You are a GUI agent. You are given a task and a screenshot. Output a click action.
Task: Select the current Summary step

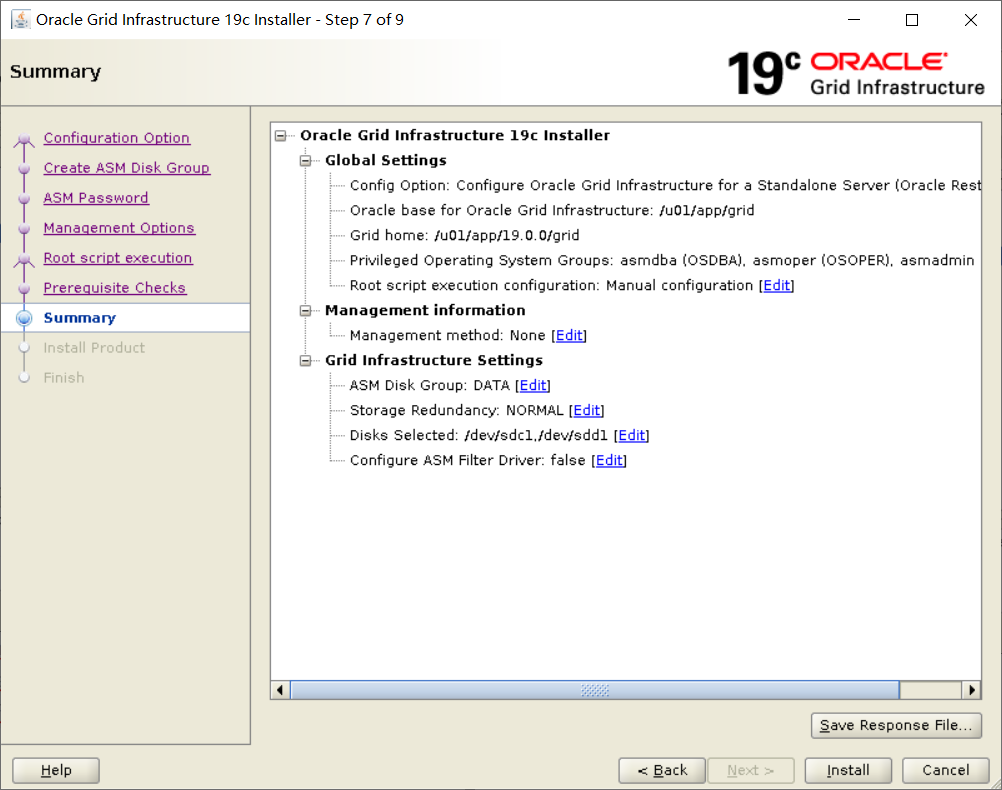pyautogui.click(x=79, y=318)
